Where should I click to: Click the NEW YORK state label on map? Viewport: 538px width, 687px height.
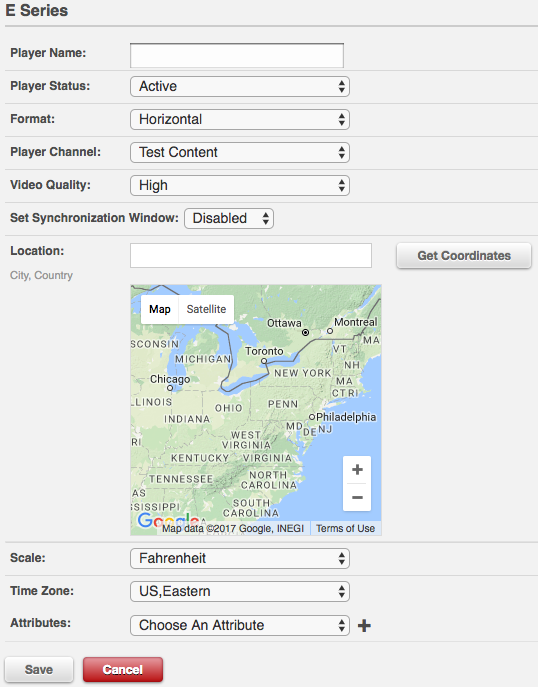(303, 373)
